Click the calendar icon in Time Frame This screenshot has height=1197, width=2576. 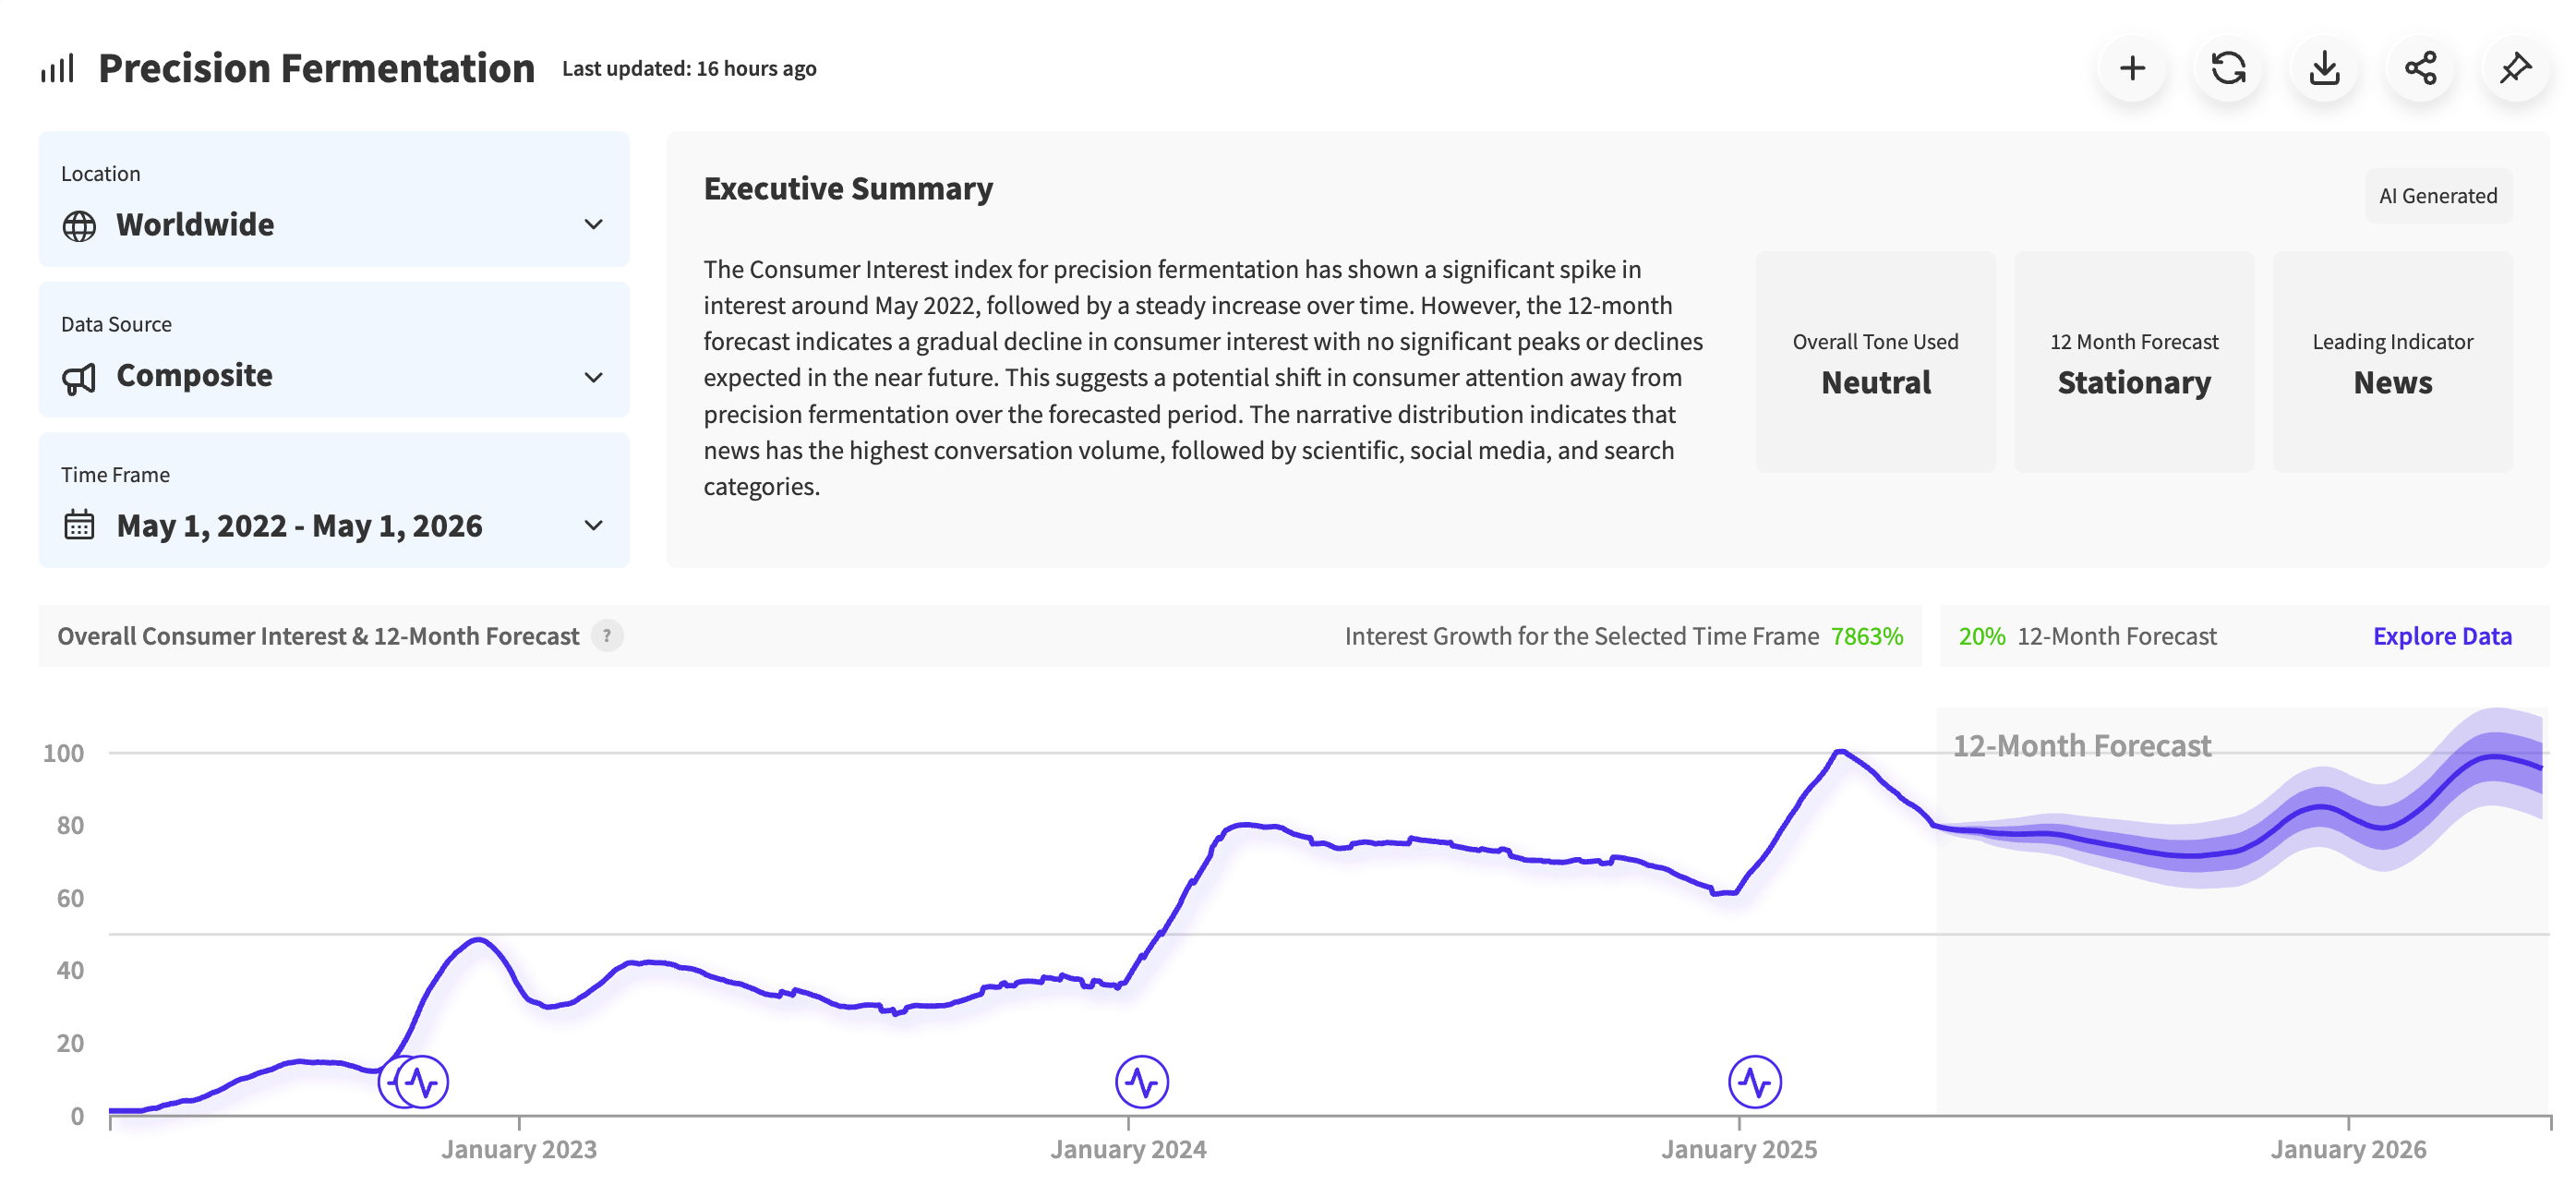tap(79, 525)
